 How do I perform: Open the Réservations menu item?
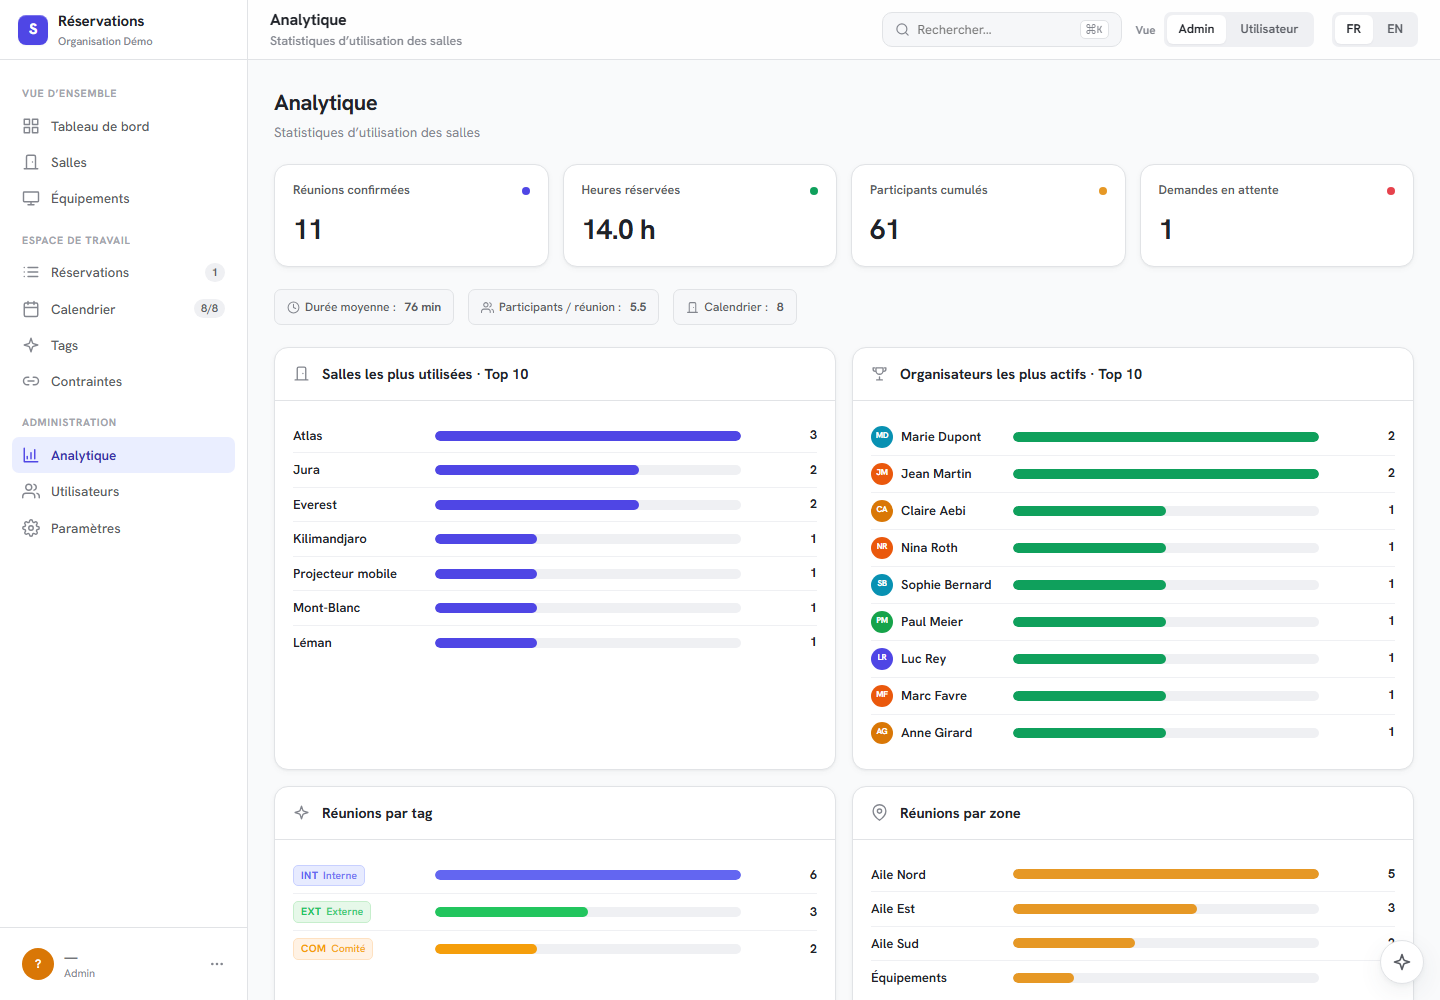pyautogui.click(x=123, y=272)
